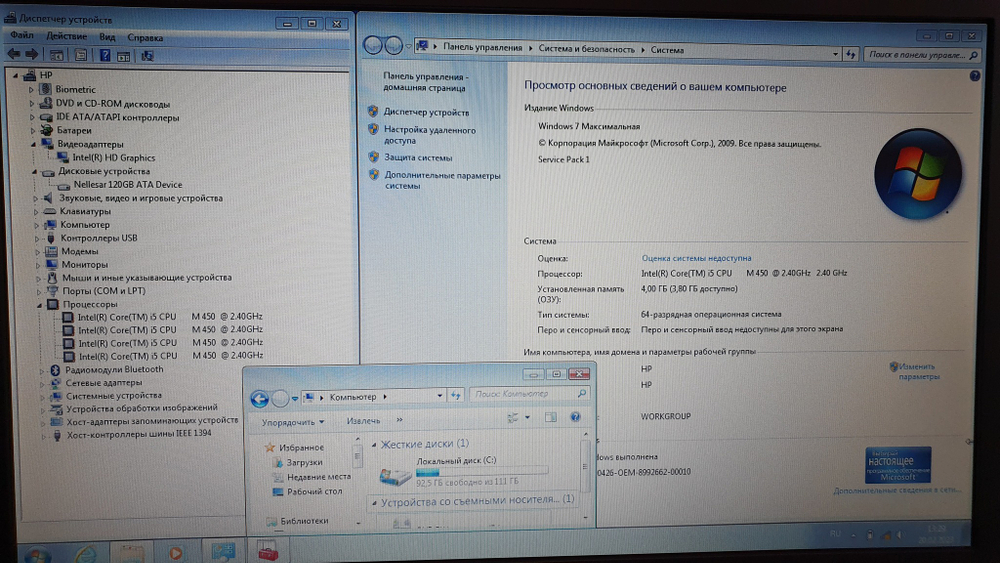
Task: Click the blue help toolbar icon
Action: (x=105, y=55)
